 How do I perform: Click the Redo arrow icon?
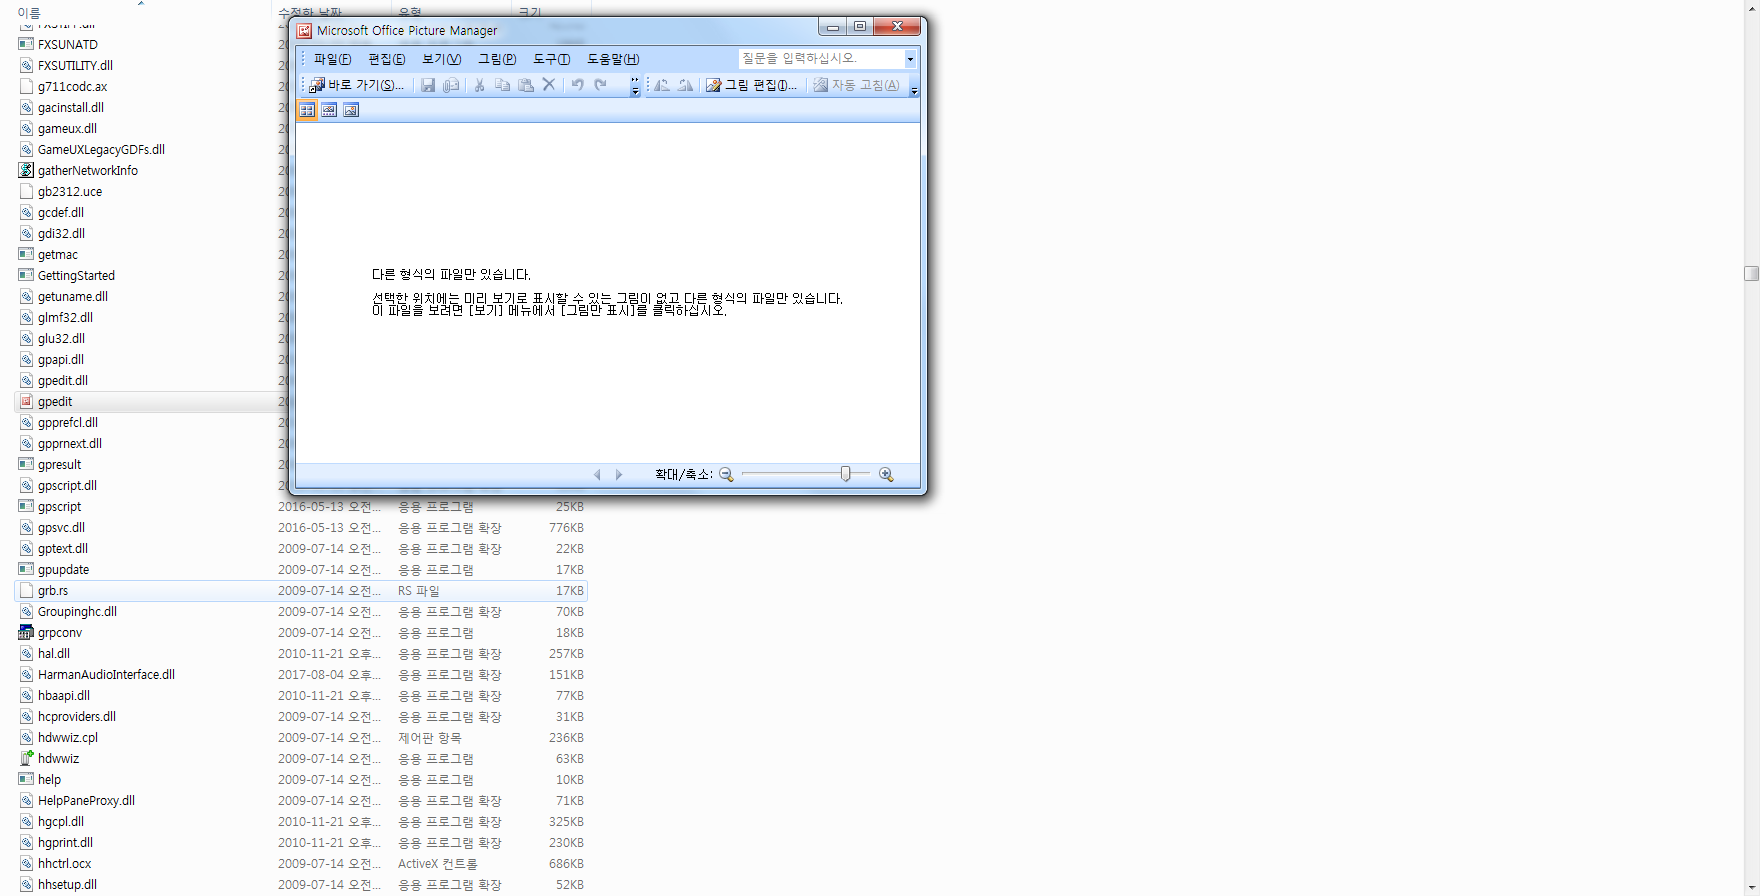pyautogui.click(x=601, y=85)
